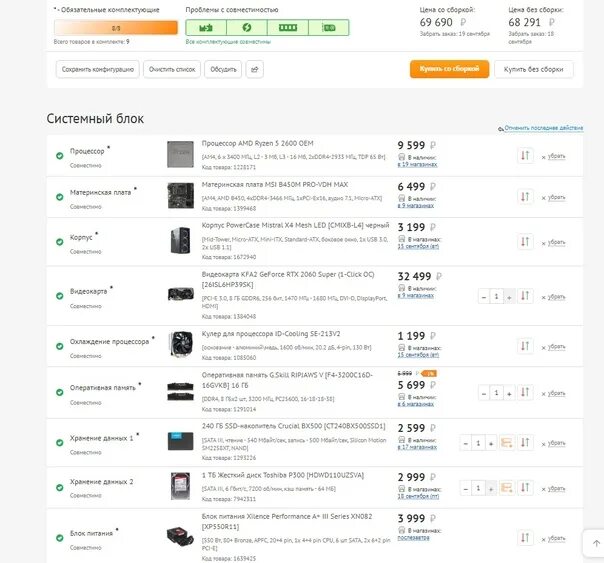Open SSD storage options orange list icon
This screenshot has width=604, height=563.
[507, 443]
